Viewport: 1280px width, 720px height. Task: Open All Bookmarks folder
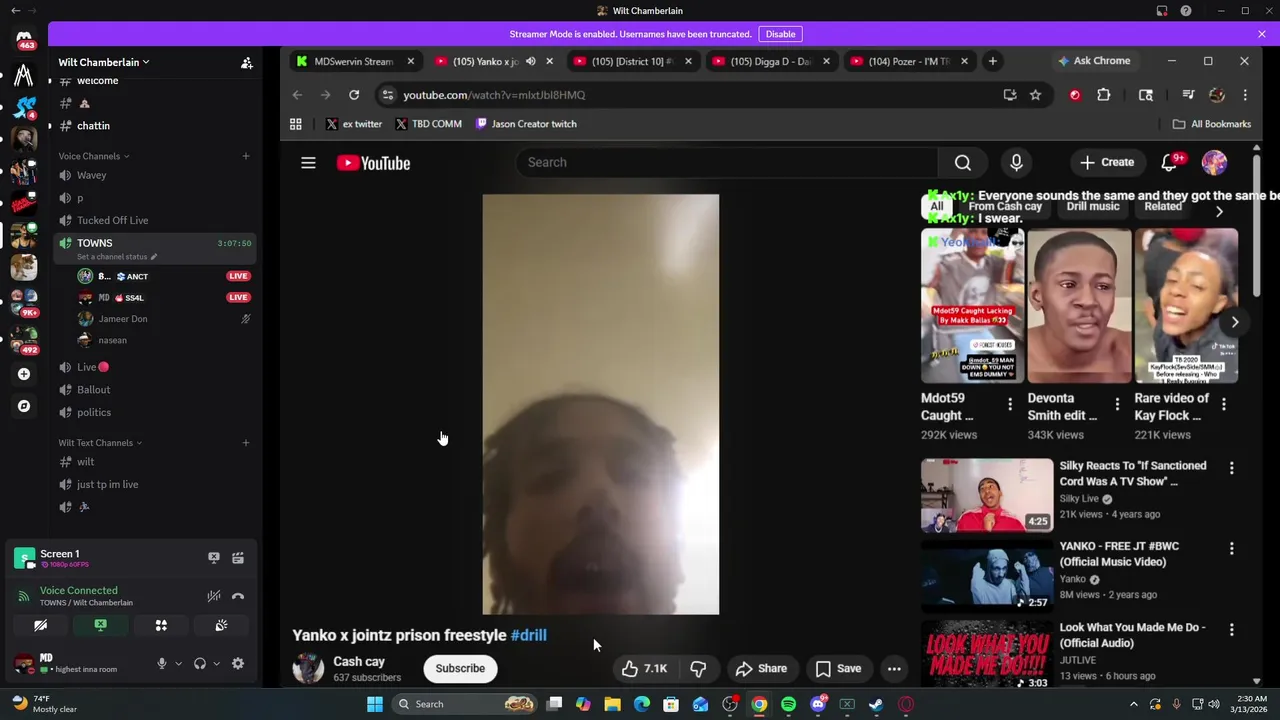pyautogui.click(x=1212, y=124)
